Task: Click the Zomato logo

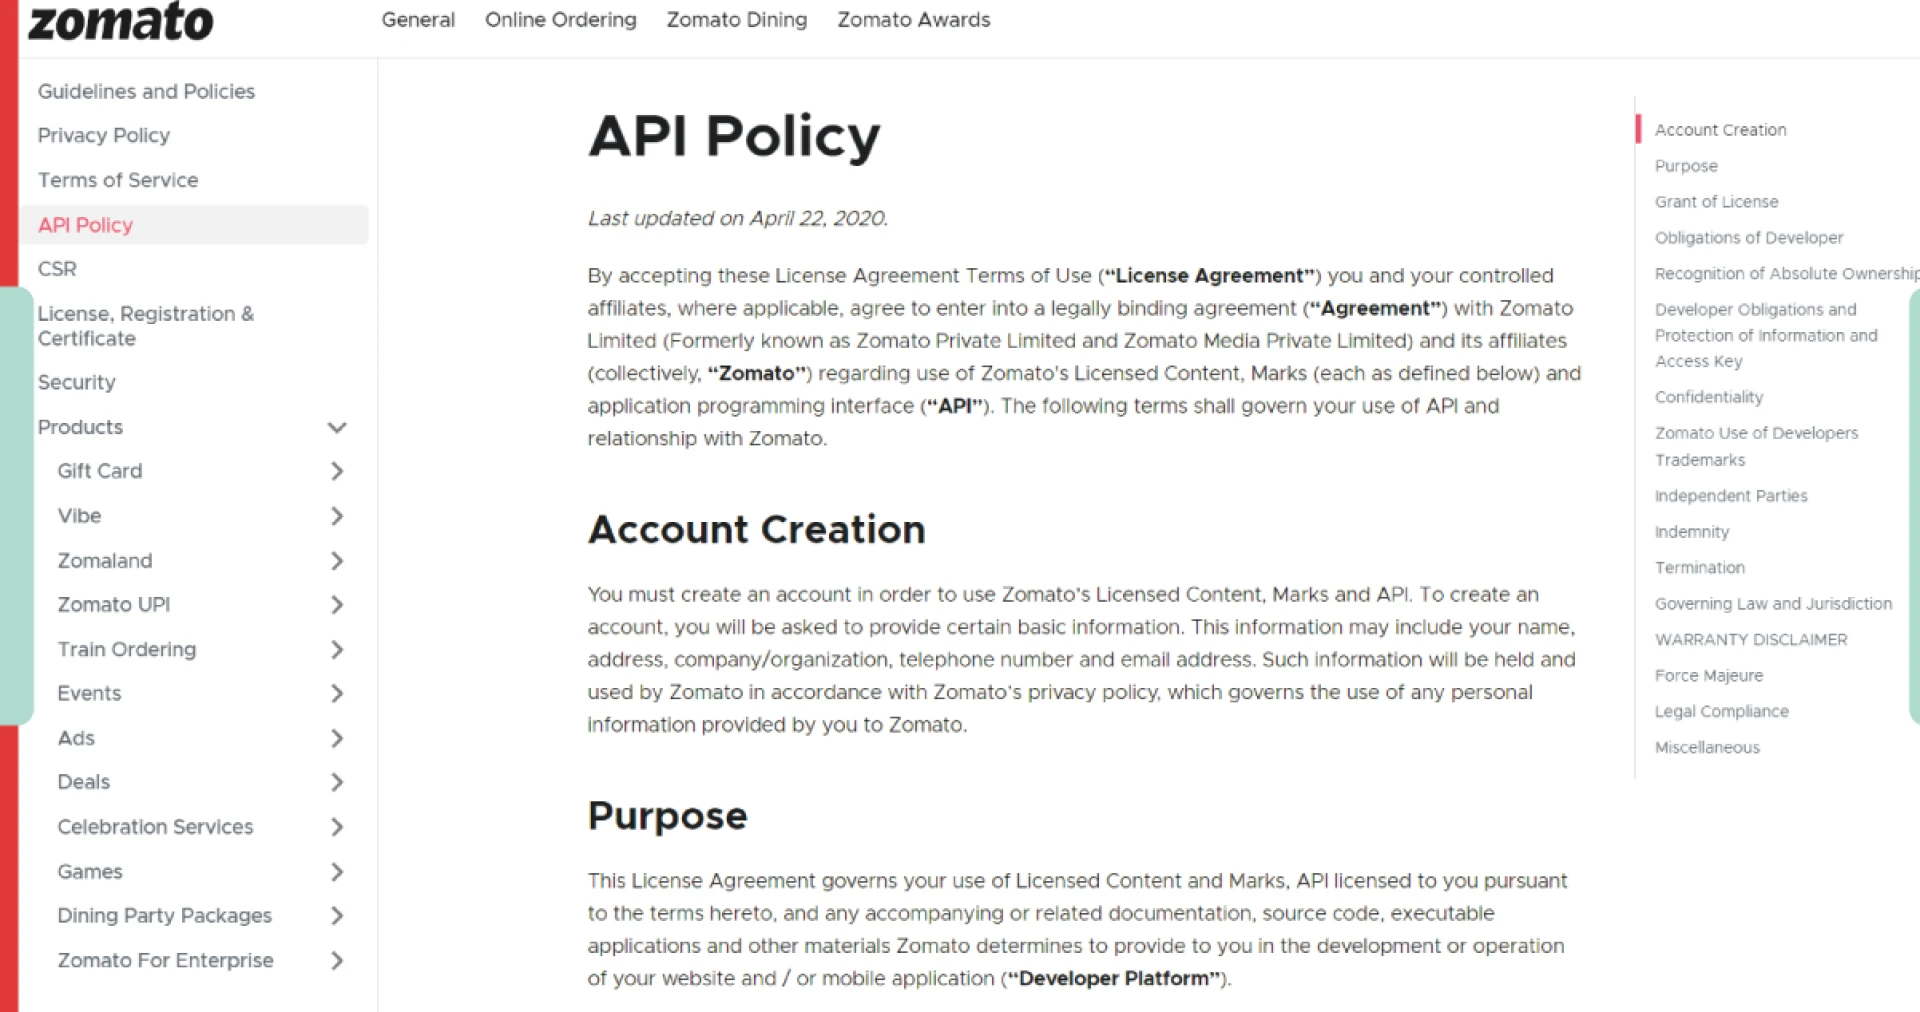Action: coord(120,21)
